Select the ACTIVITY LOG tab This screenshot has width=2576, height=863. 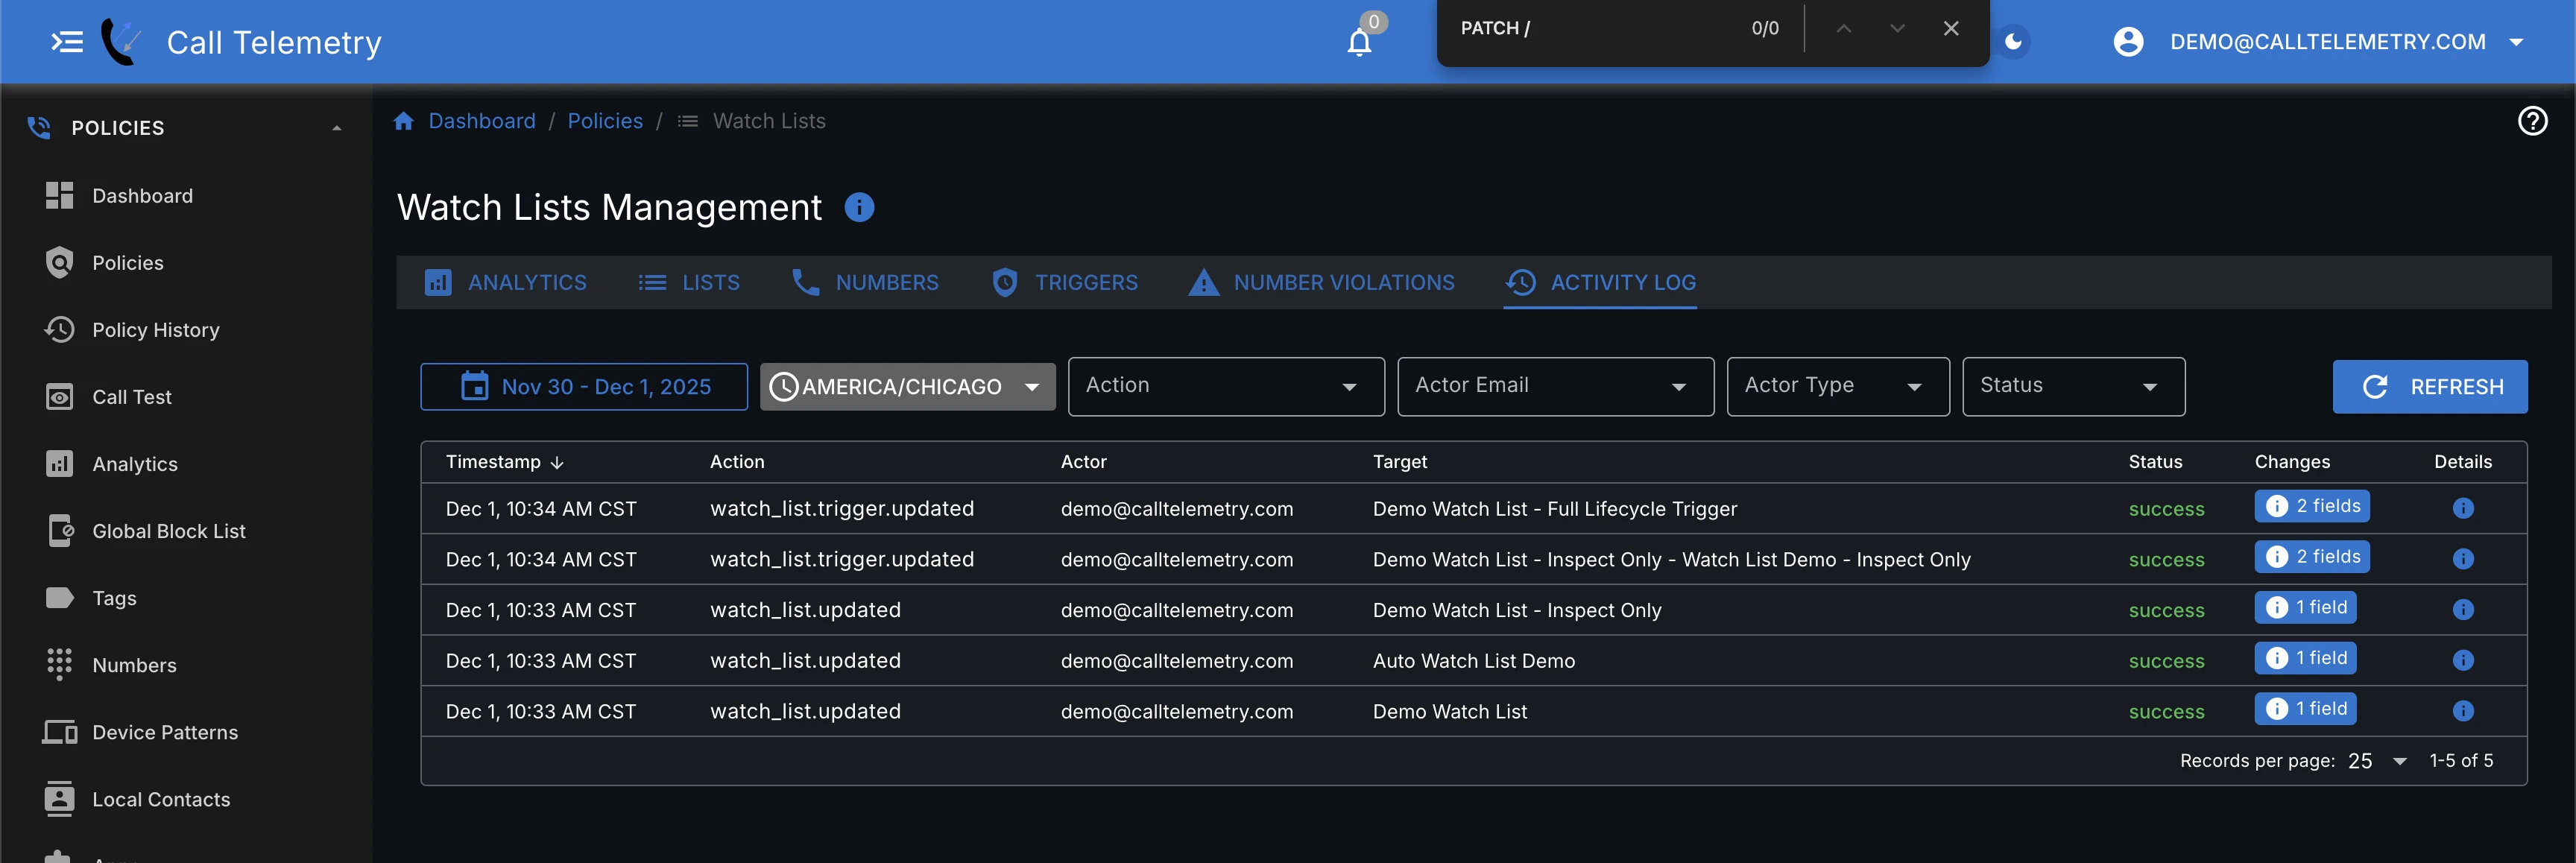(x=1600, y=283)
